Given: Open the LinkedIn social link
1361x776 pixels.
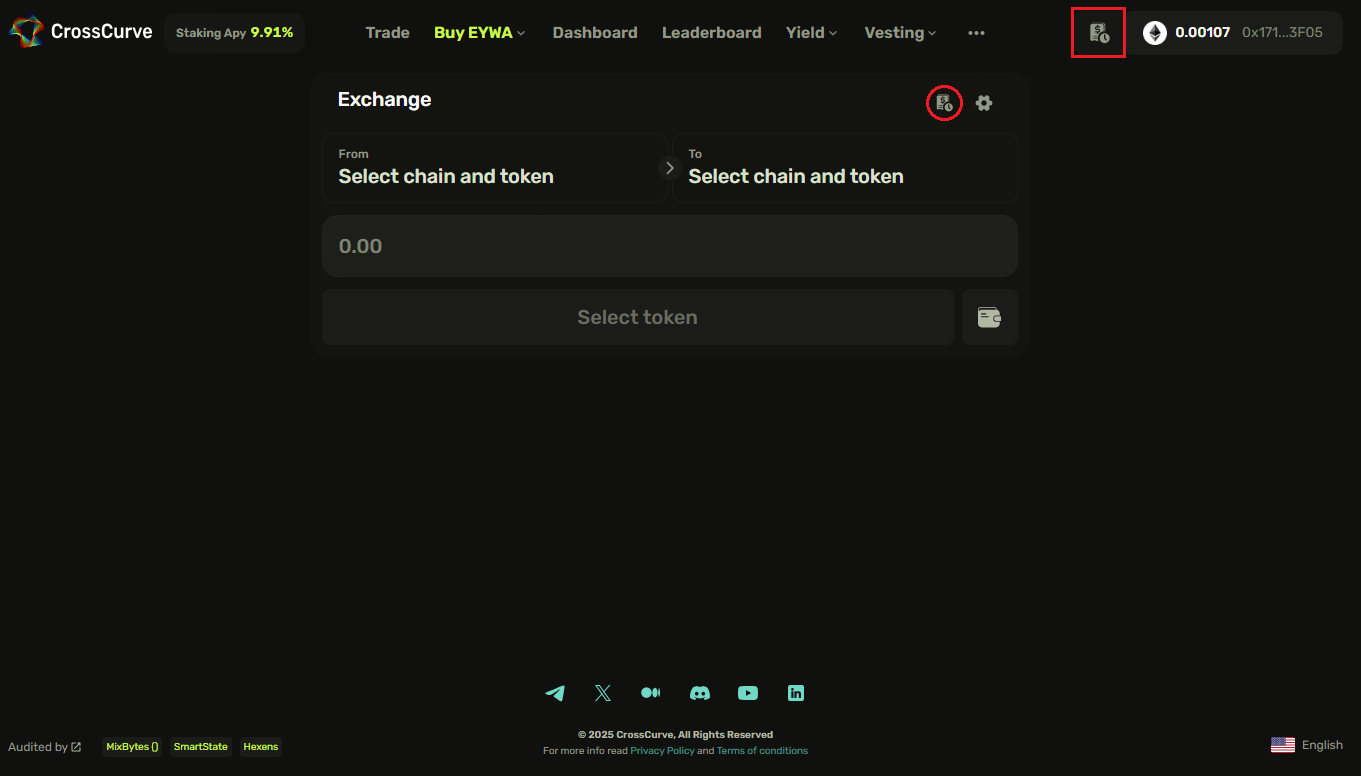Looking at the screenshot, I should (x=796, y=693).
